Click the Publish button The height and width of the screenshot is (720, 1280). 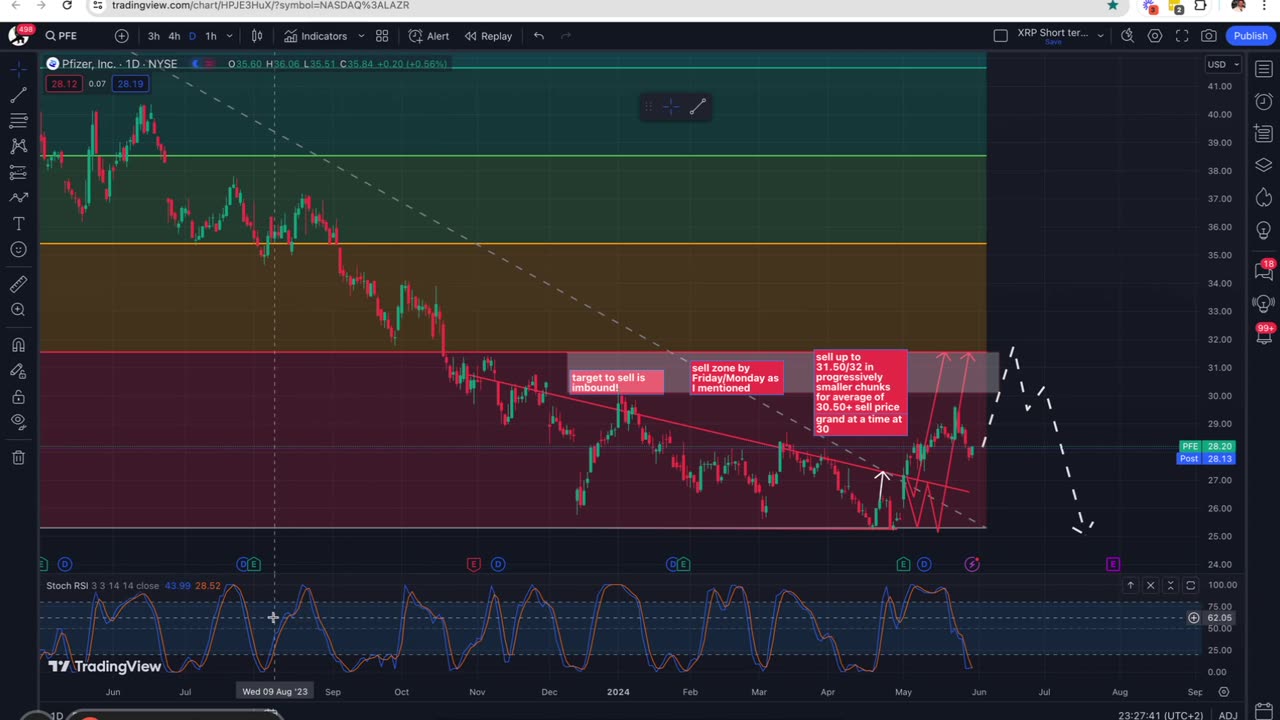pos(1250,36)
